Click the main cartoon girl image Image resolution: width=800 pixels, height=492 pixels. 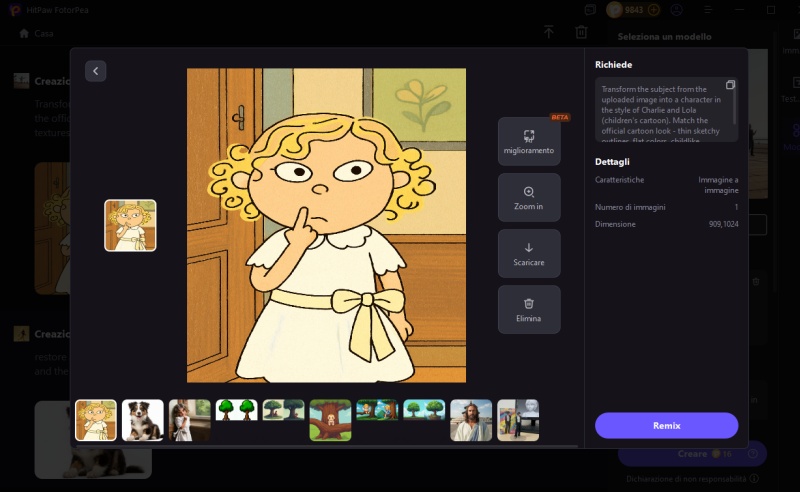point(327,225)
